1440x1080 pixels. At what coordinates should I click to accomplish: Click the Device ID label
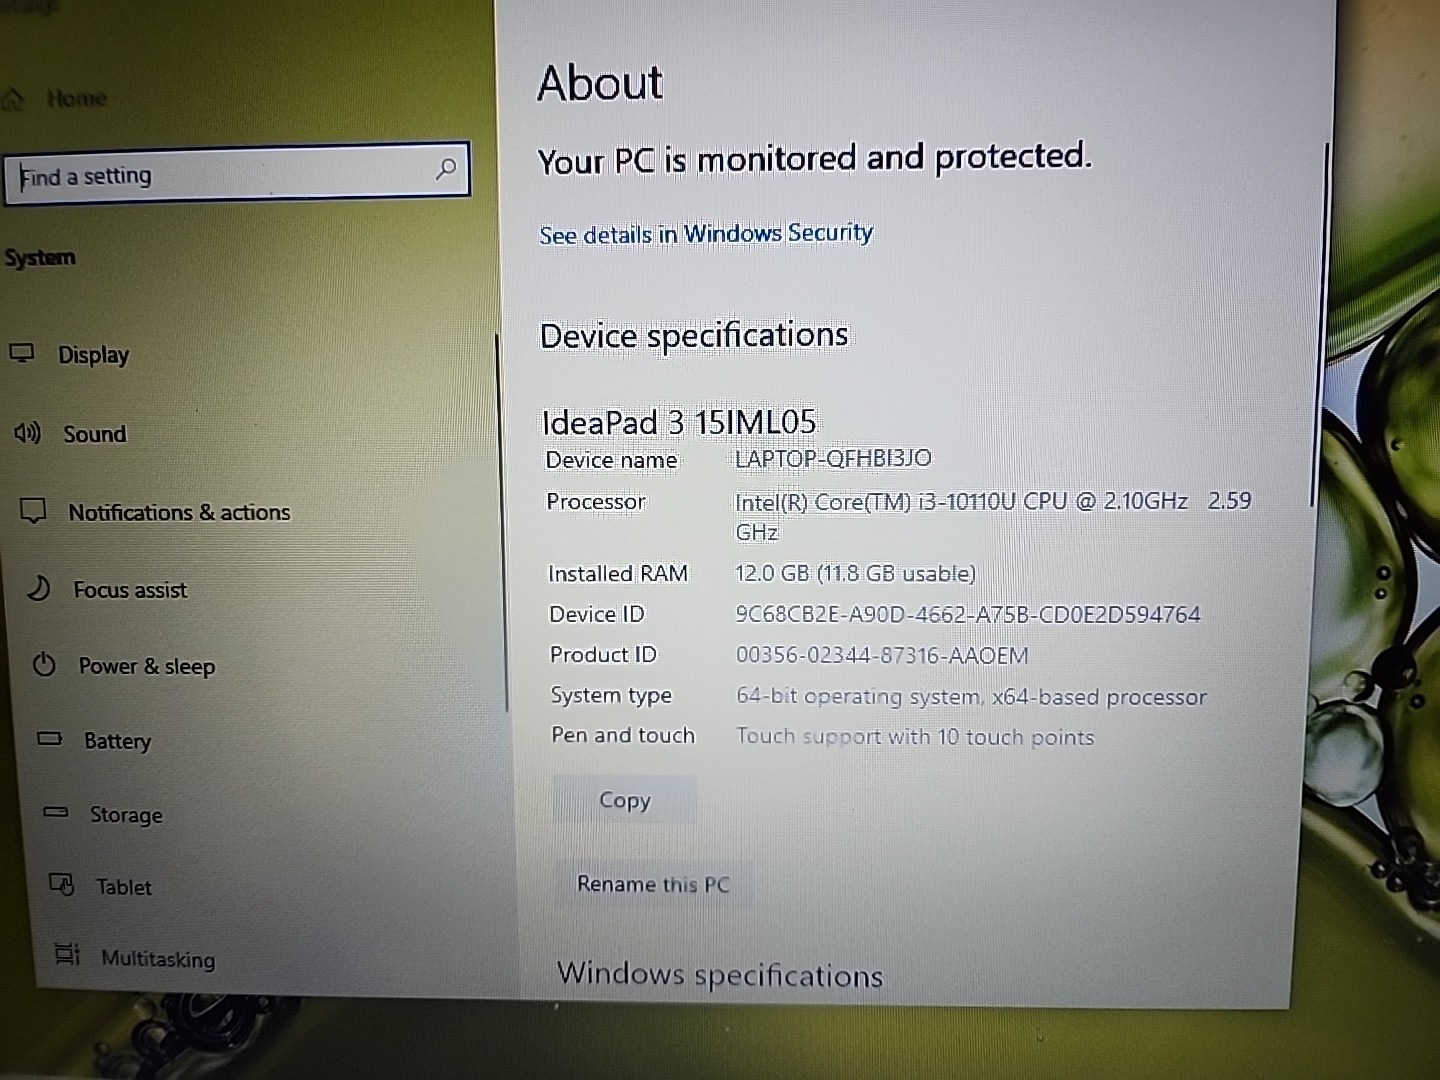(x=597, y=614)
